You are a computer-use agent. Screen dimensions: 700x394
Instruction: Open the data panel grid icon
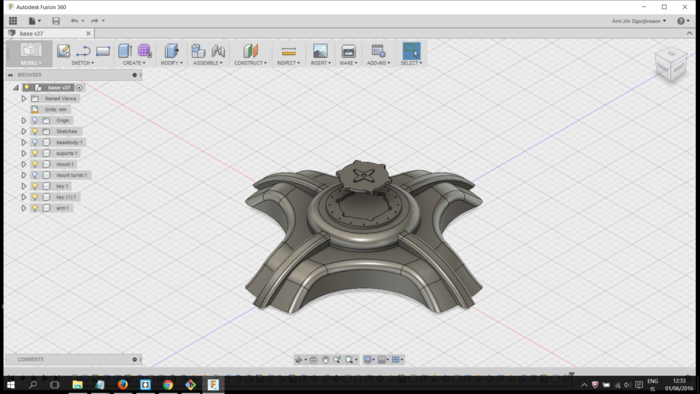tap(13, 21)
